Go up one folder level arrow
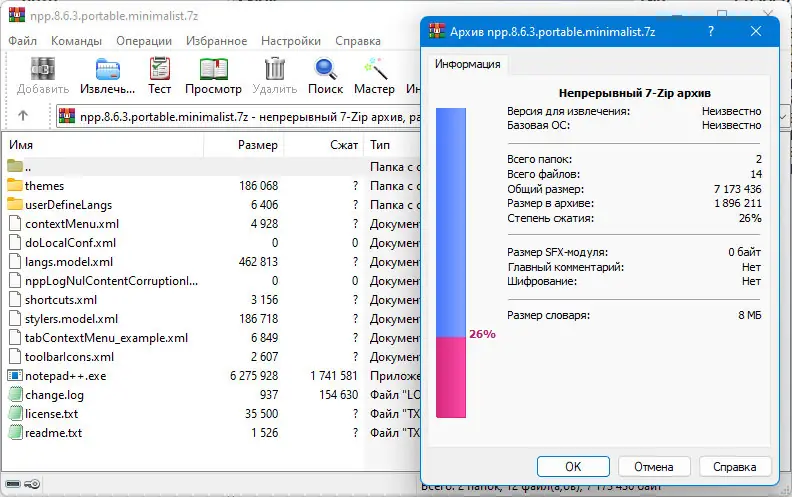The height and width of the screenshot is (497, 792). 23,116
